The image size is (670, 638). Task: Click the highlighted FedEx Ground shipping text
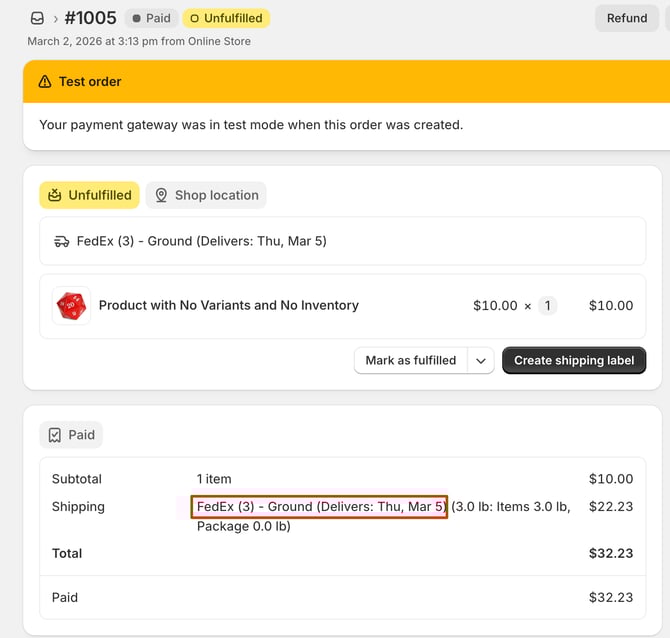pos(320,507)
